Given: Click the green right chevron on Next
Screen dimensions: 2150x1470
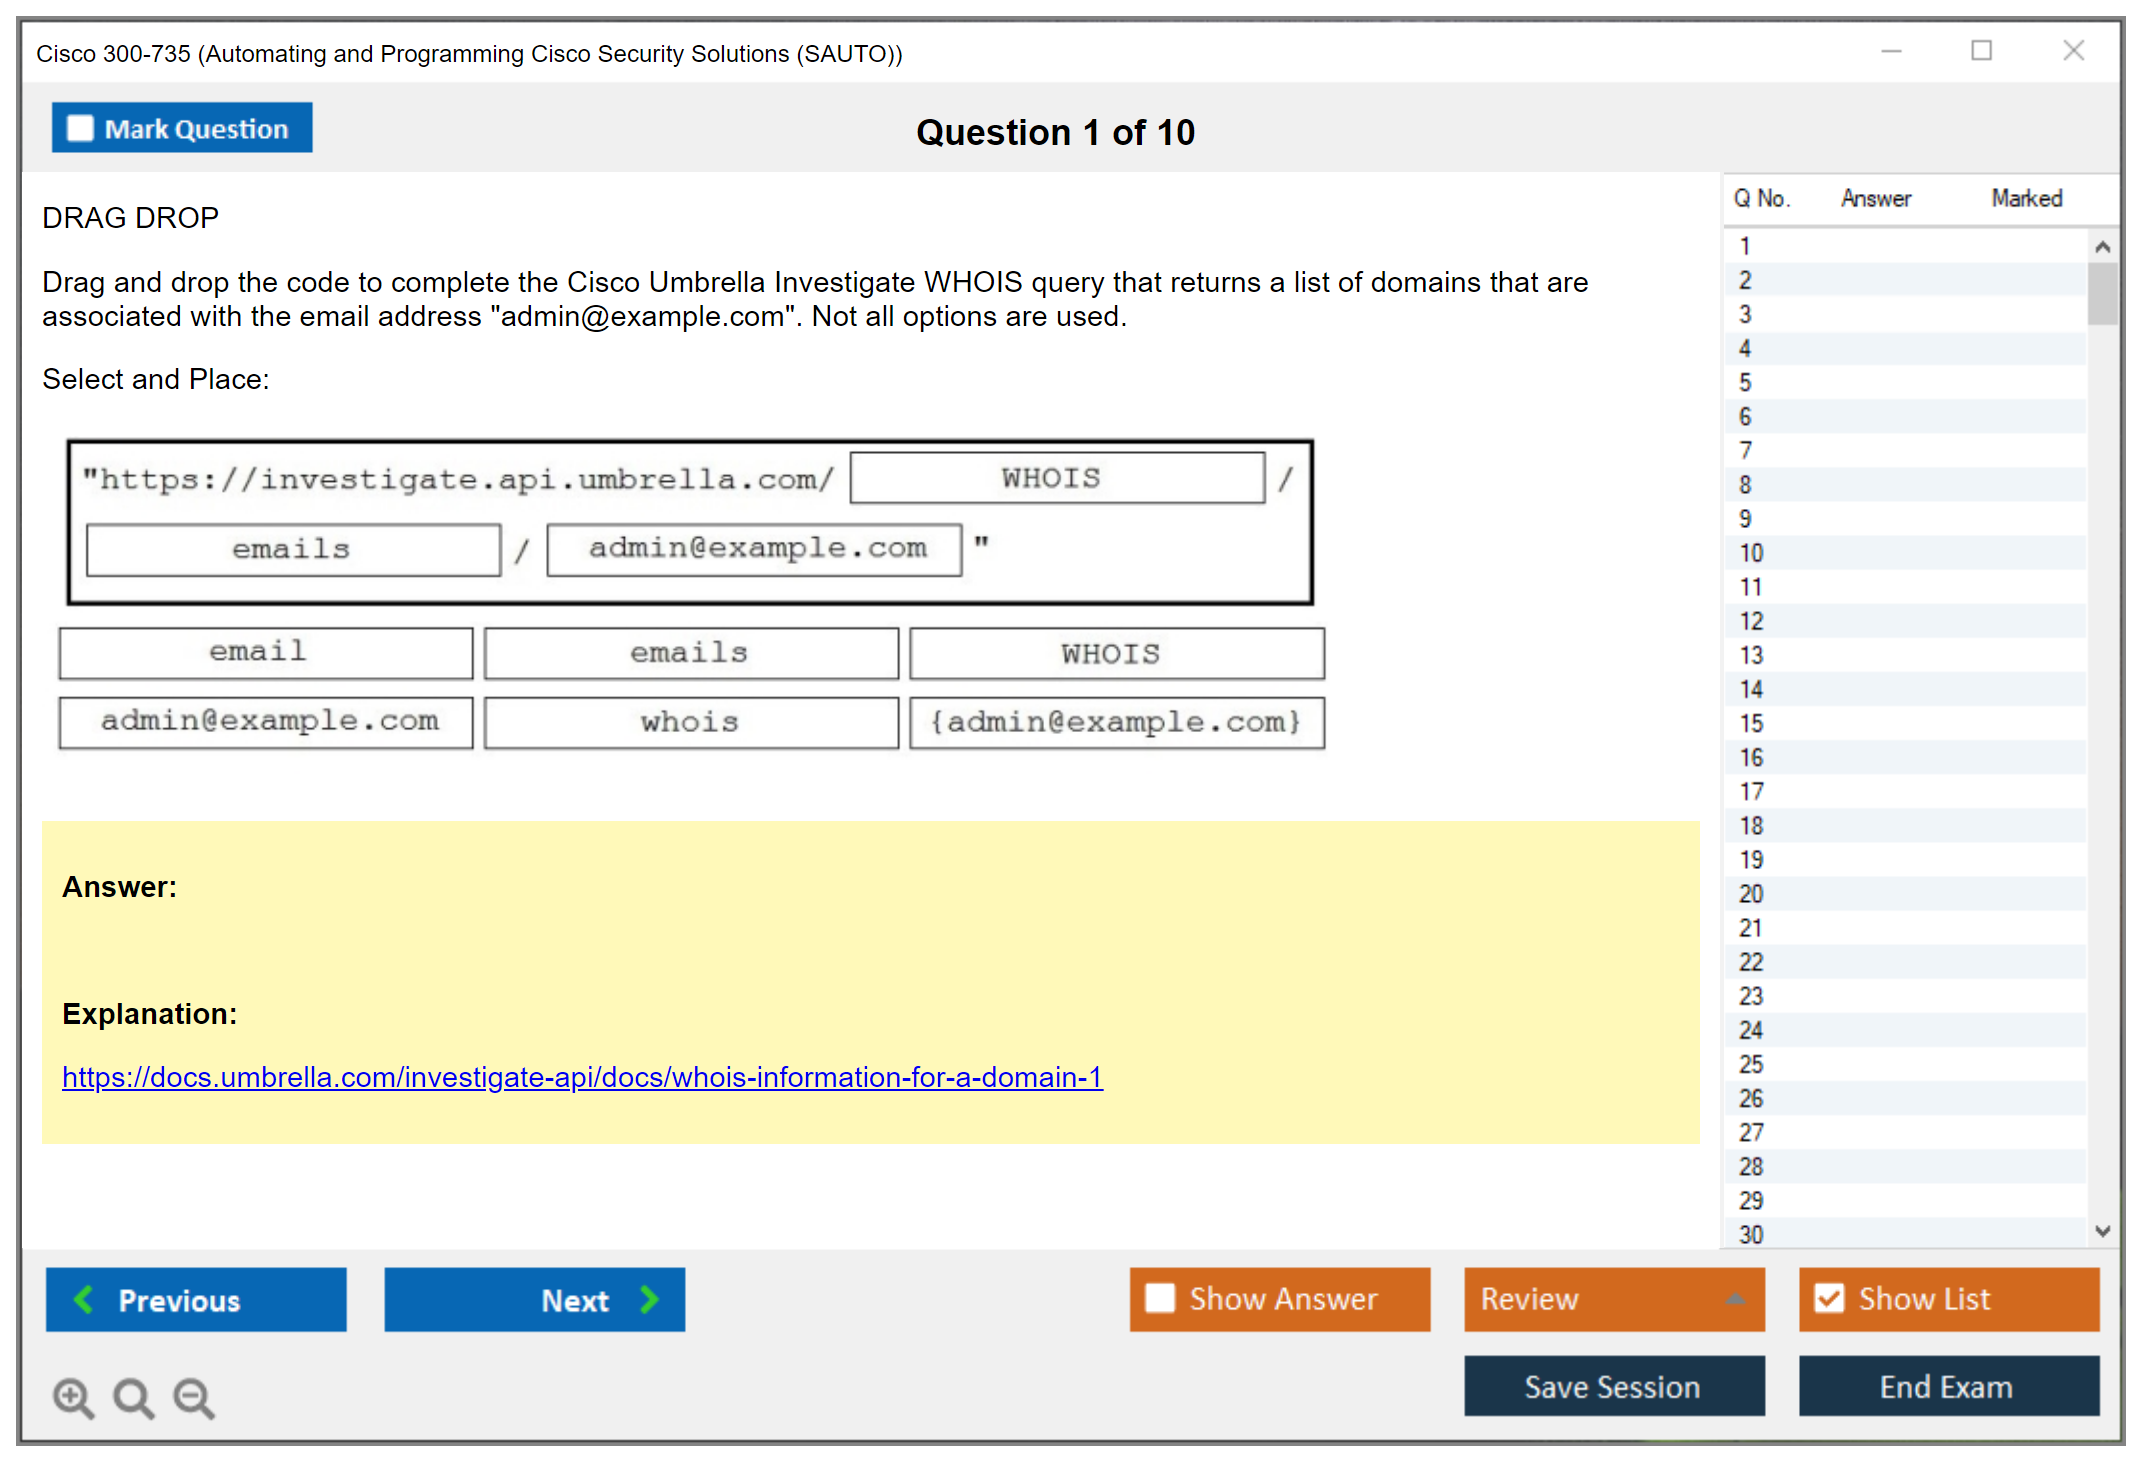Looking at the screenshot, I should coord(649,1299).
